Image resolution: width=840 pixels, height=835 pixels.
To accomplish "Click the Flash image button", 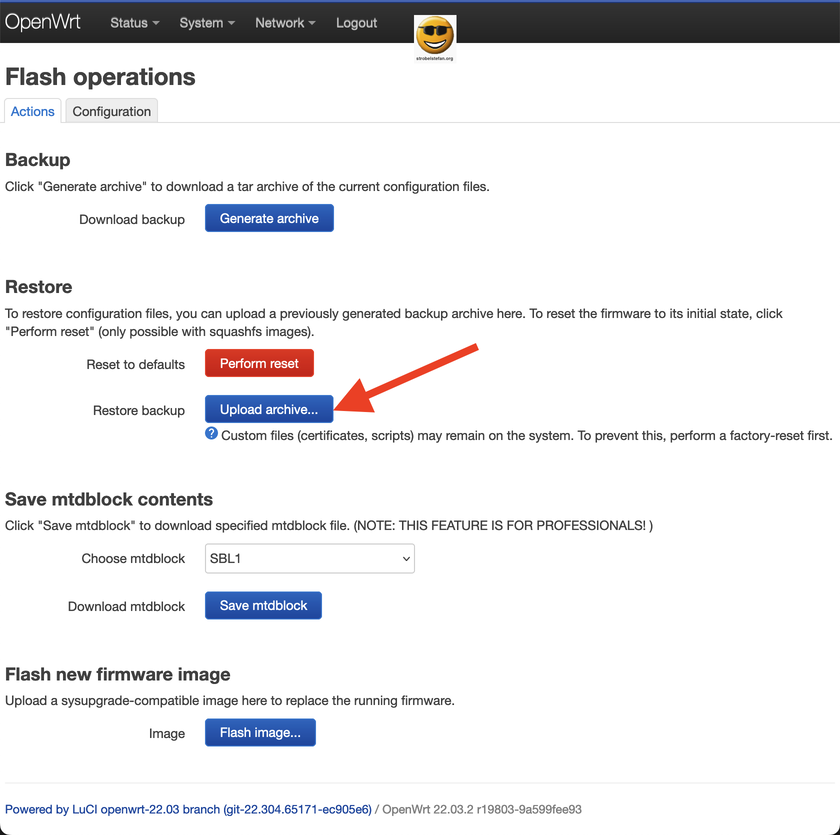I will click(260, 732).
